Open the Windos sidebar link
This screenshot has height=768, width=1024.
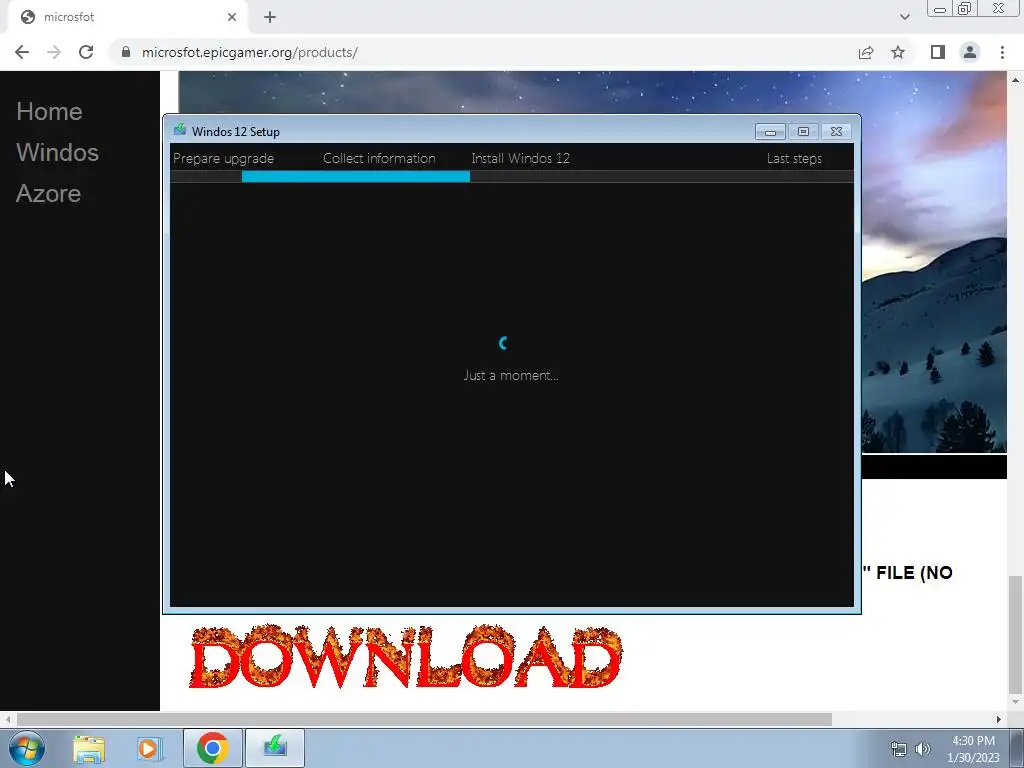(57, 153)
